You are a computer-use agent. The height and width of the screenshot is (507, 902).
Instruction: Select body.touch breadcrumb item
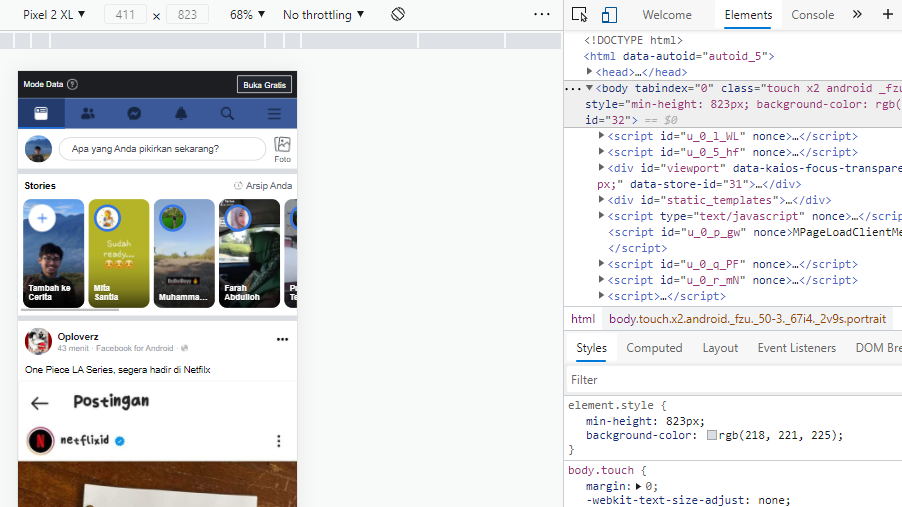click(747, 319)
